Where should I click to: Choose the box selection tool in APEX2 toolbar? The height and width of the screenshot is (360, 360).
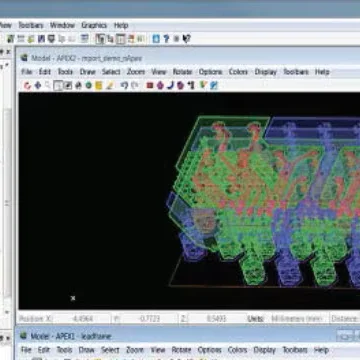coord(58,86)
